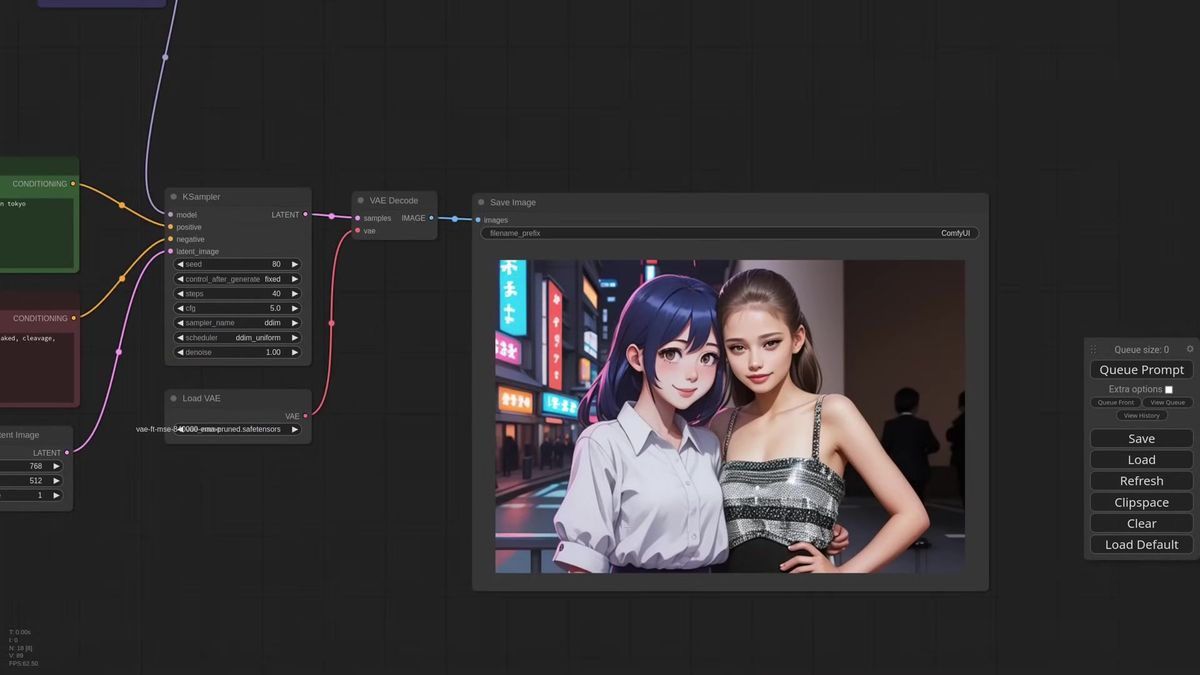
Task: Click the KSampler positive input port
Action: pos(170,227)
